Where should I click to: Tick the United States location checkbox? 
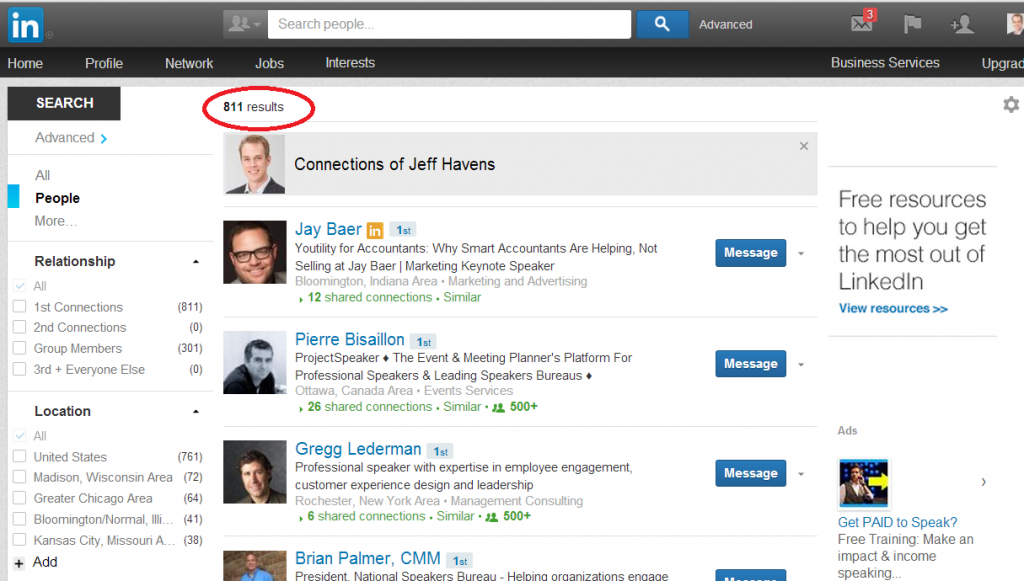click(20, 457)
